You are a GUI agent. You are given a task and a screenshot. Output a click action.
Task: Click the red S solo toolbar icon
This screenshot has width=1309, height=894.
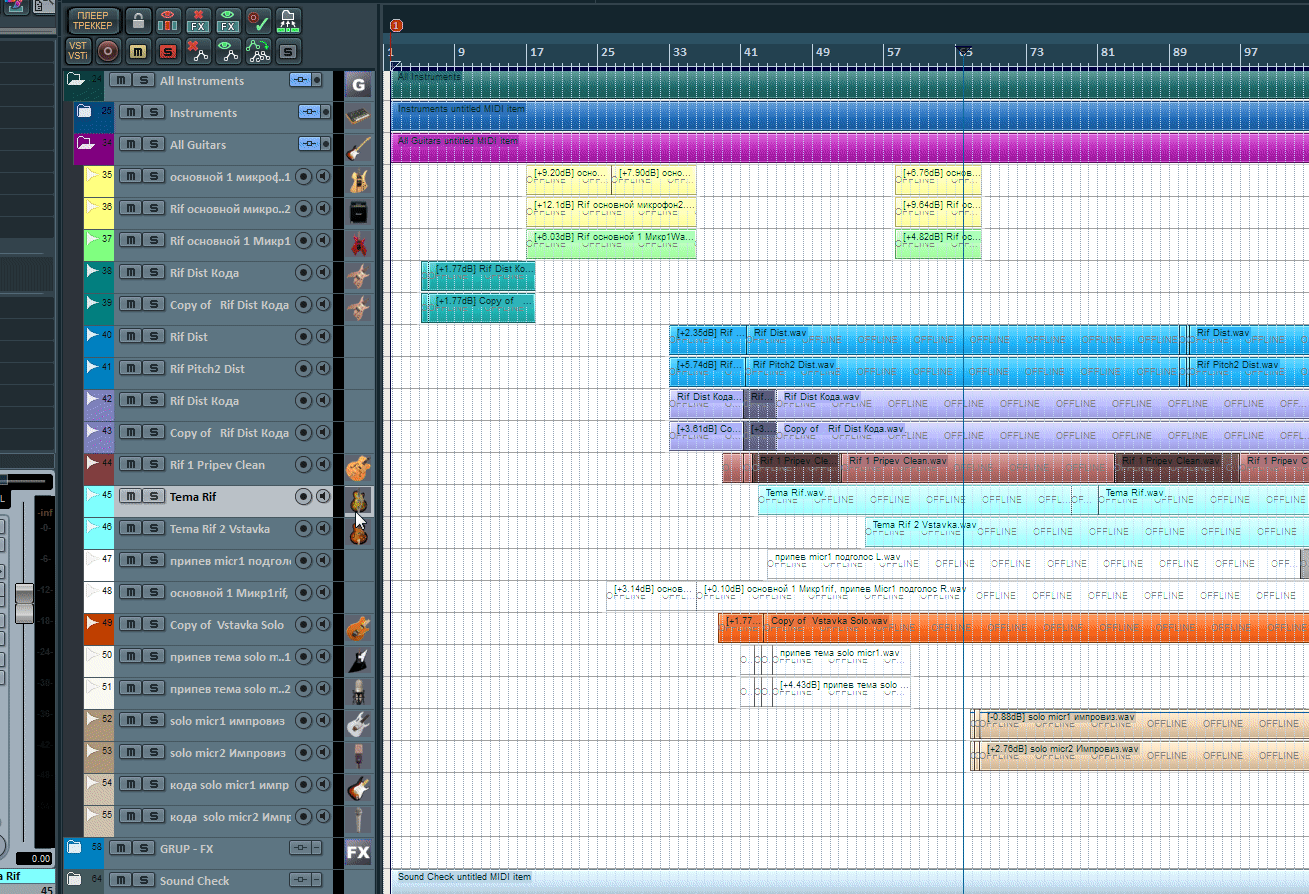coord(168,50)
